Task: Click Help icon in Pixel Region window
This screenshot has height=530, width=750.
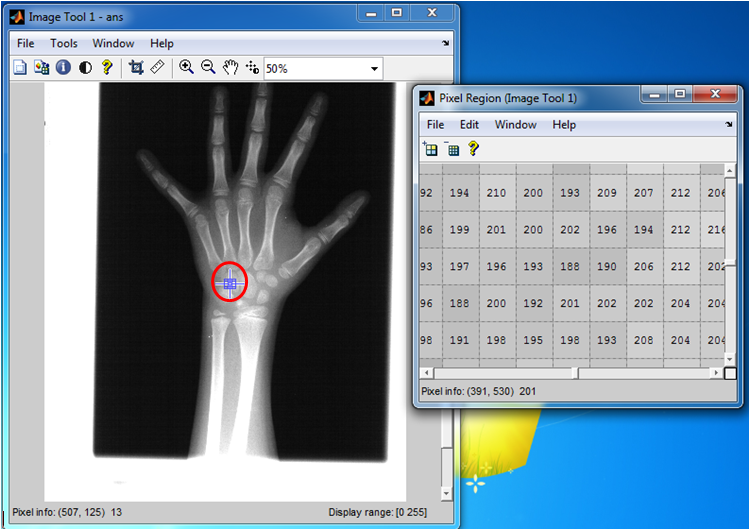Action: click(x=473, y=148)
